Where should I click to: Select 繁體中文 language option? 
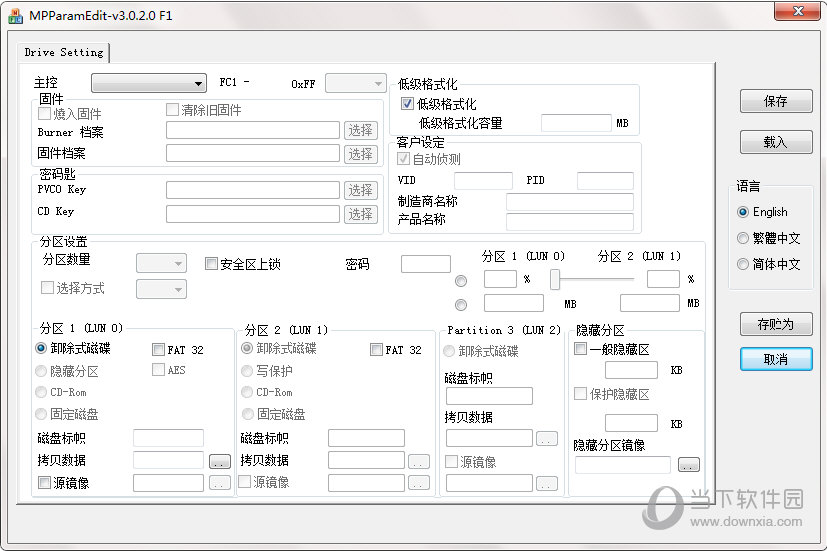pos(743,238)
